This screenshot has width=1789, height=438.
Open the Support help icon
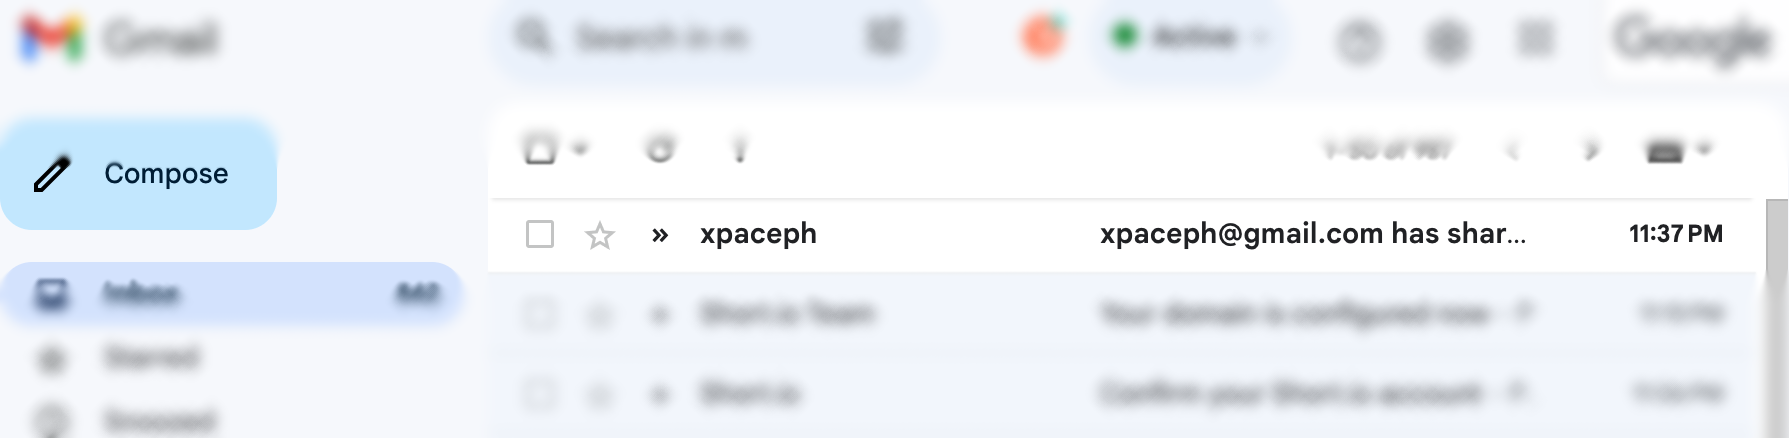tap(1359, 41)
